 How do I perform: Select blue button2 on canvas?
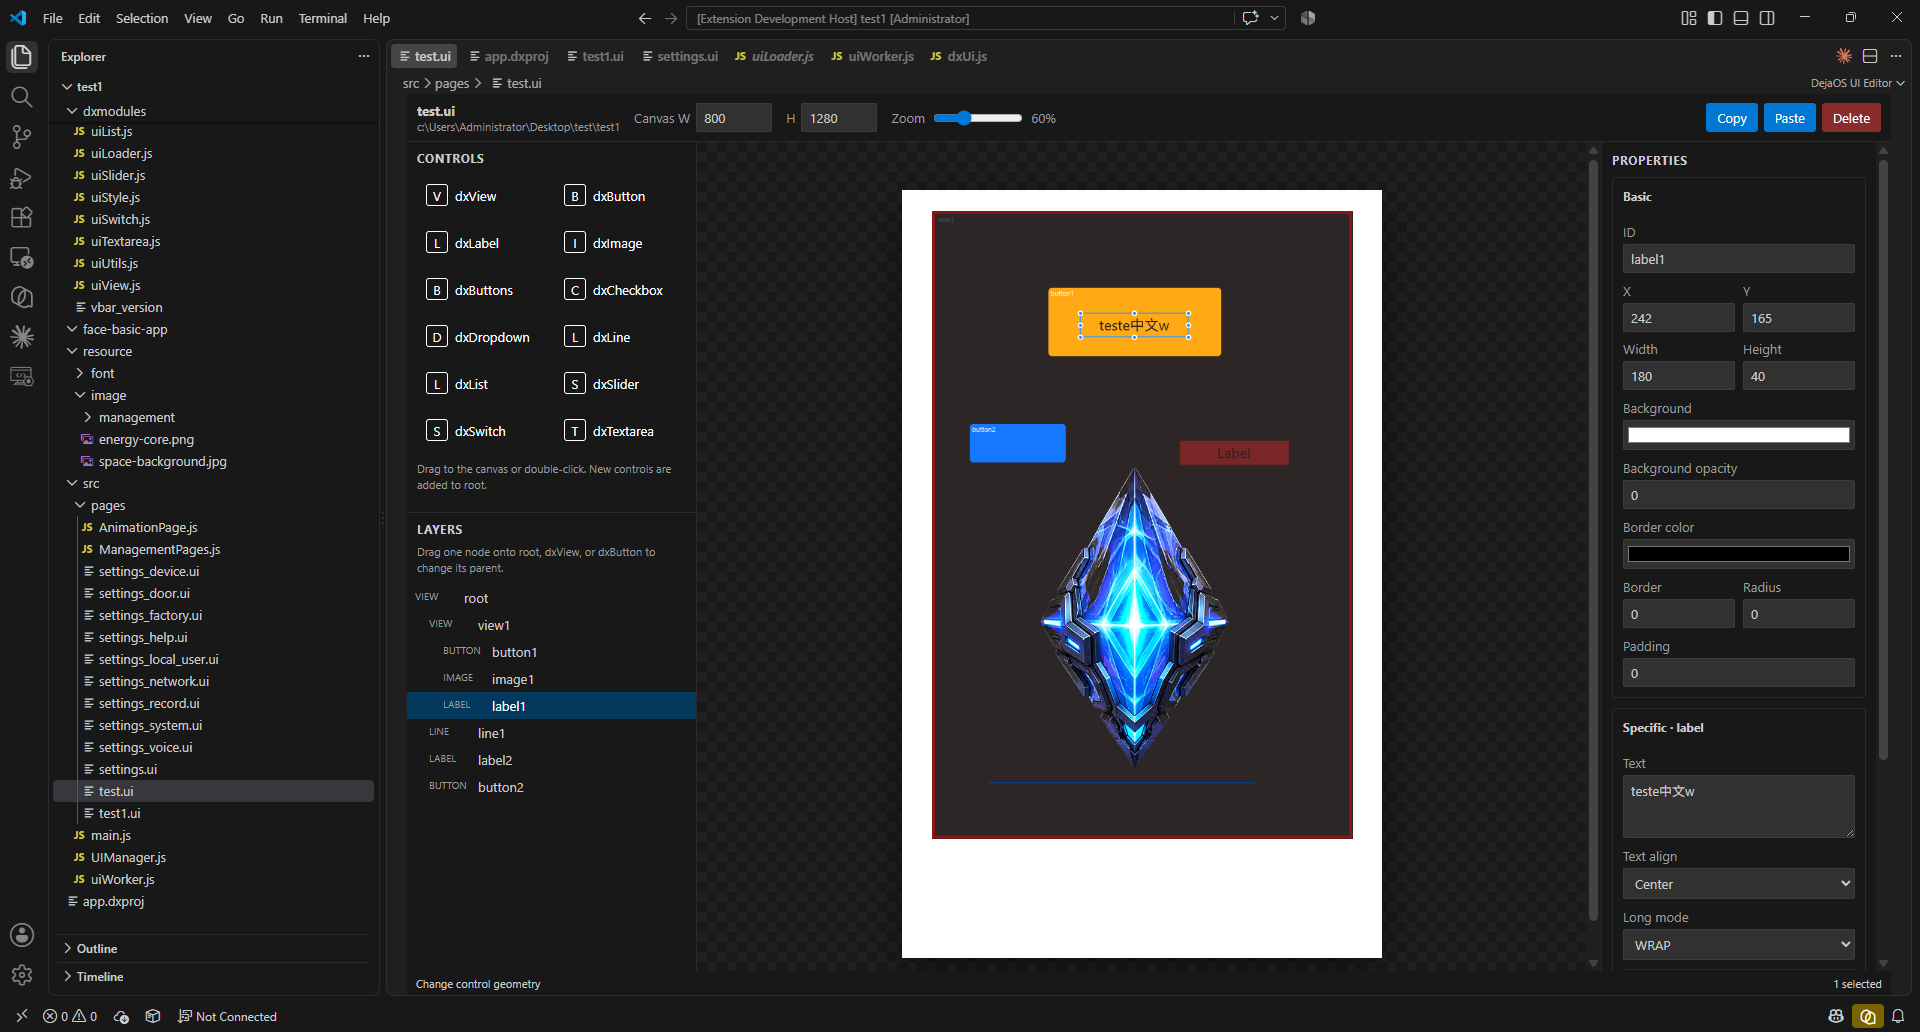pos(1017,443)
